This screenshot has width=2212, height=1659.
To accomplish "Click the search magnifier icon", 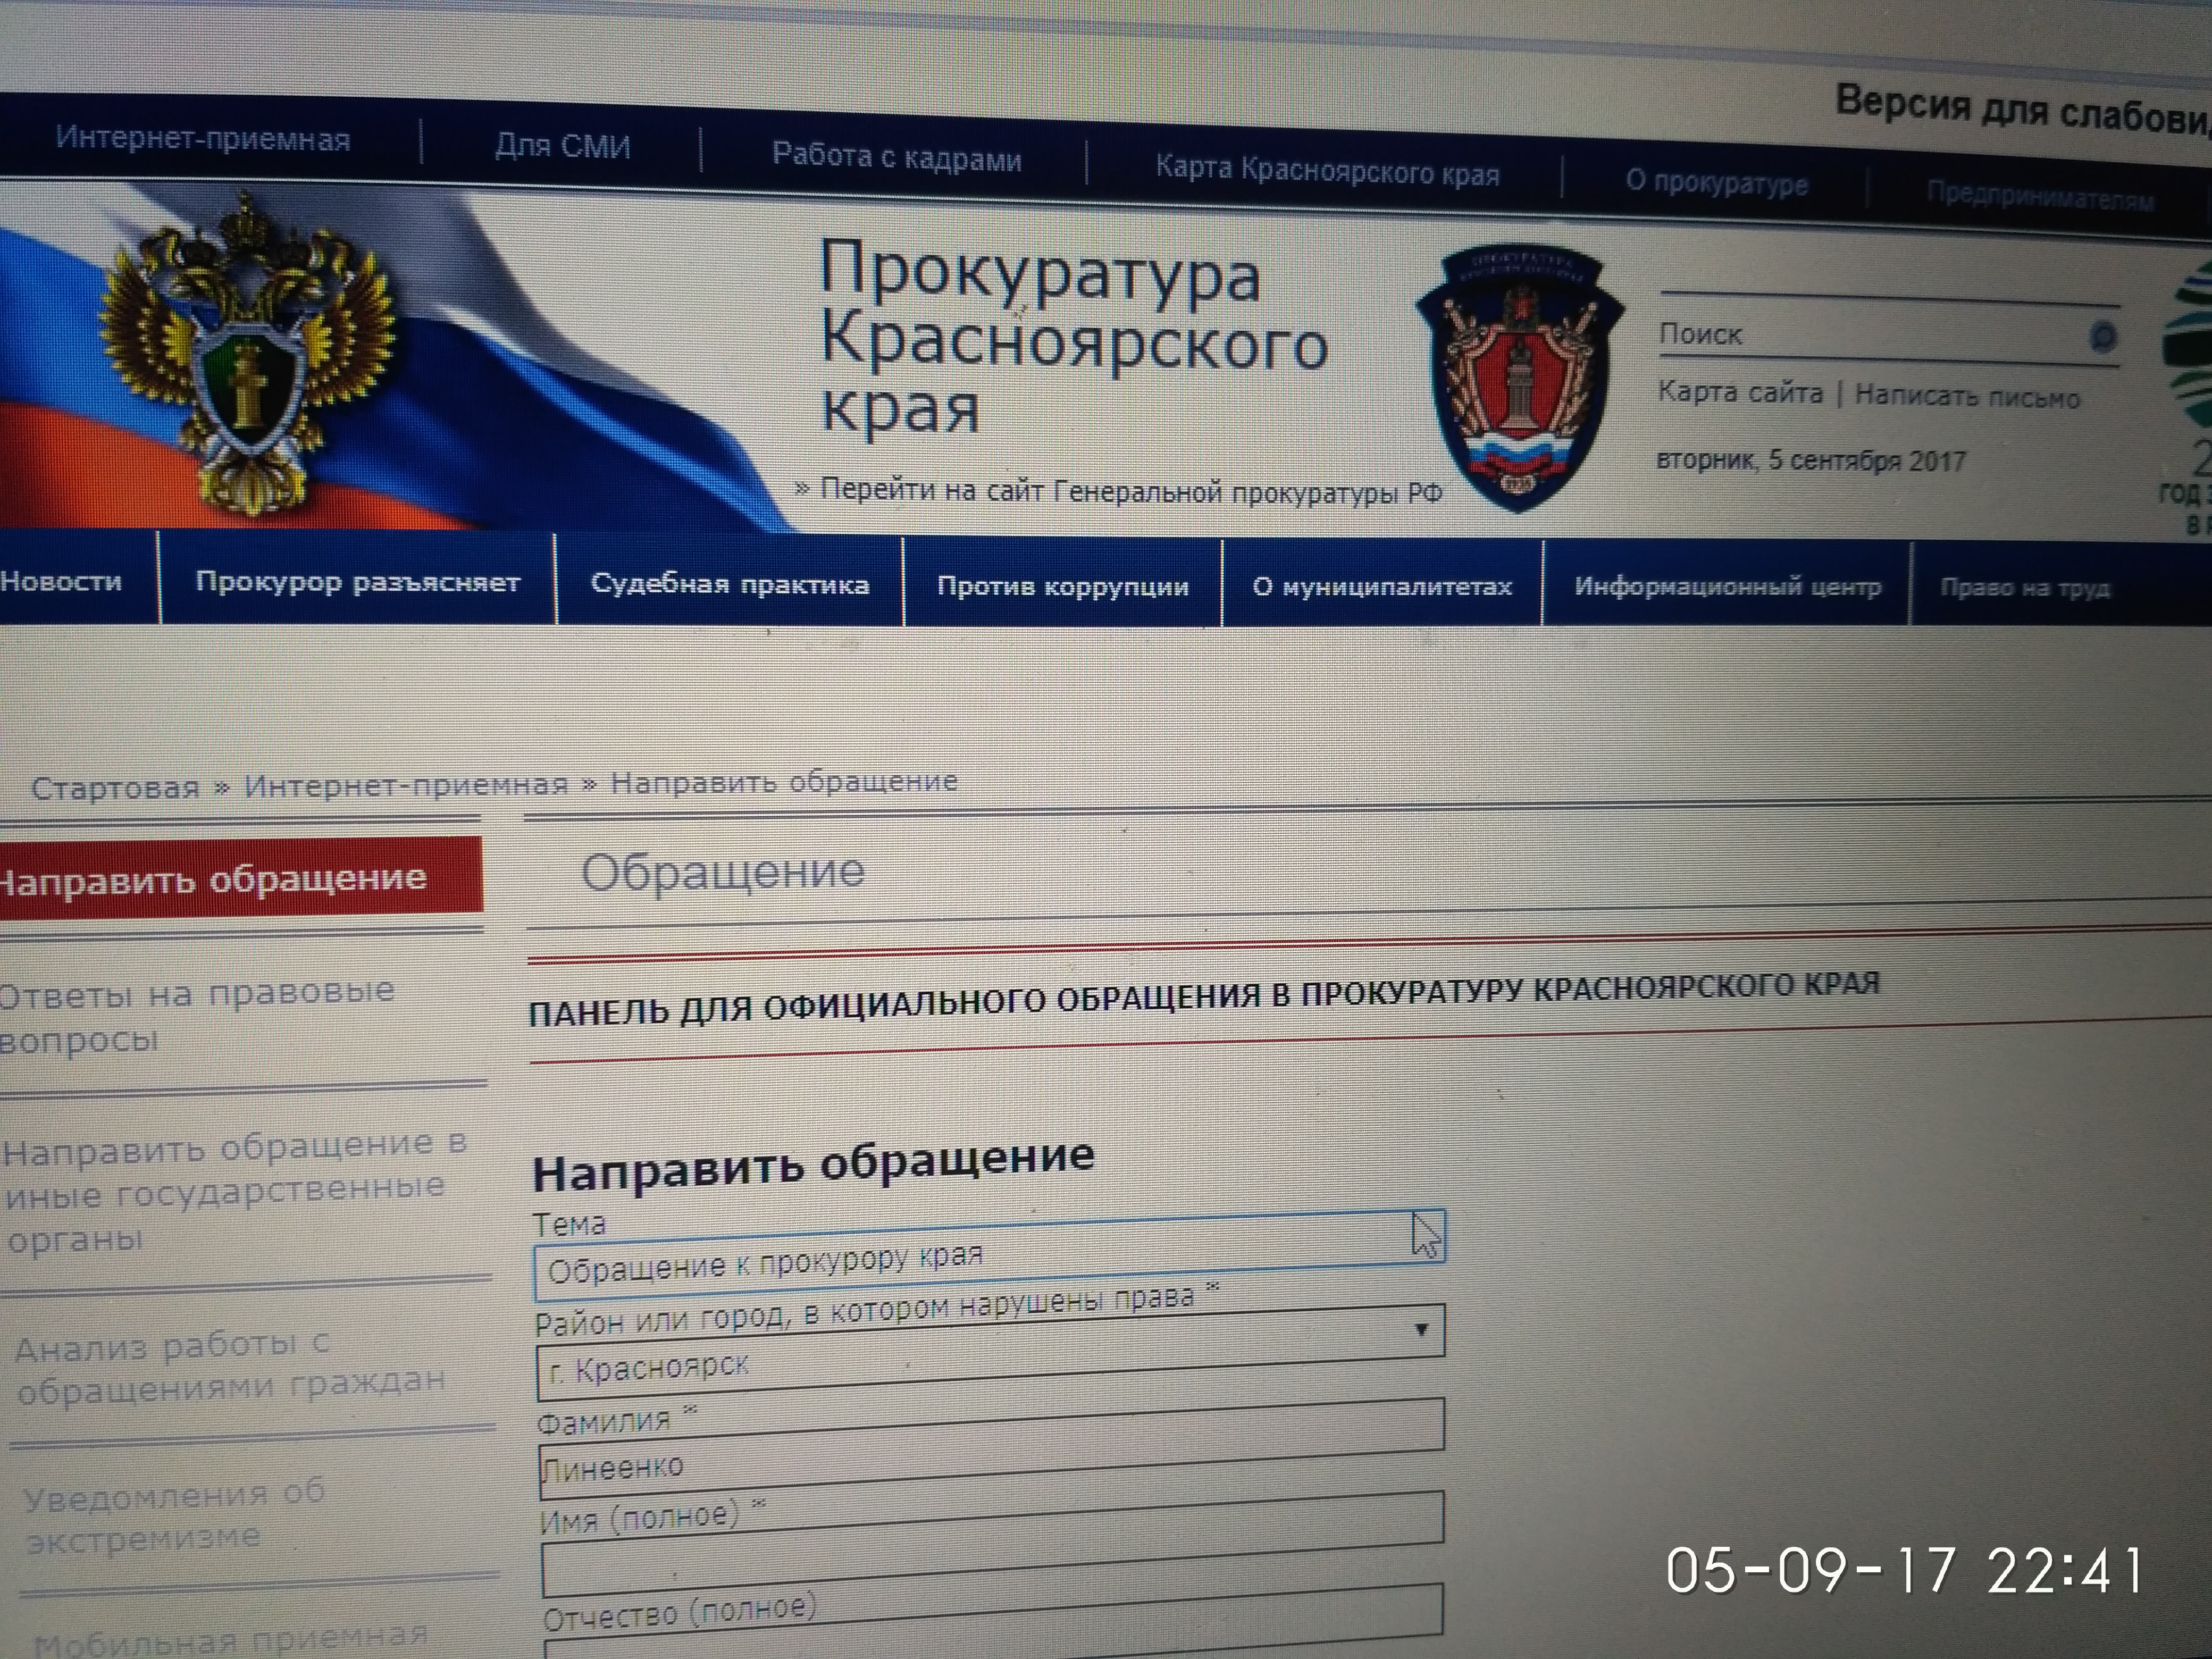I will (2103, 337).
